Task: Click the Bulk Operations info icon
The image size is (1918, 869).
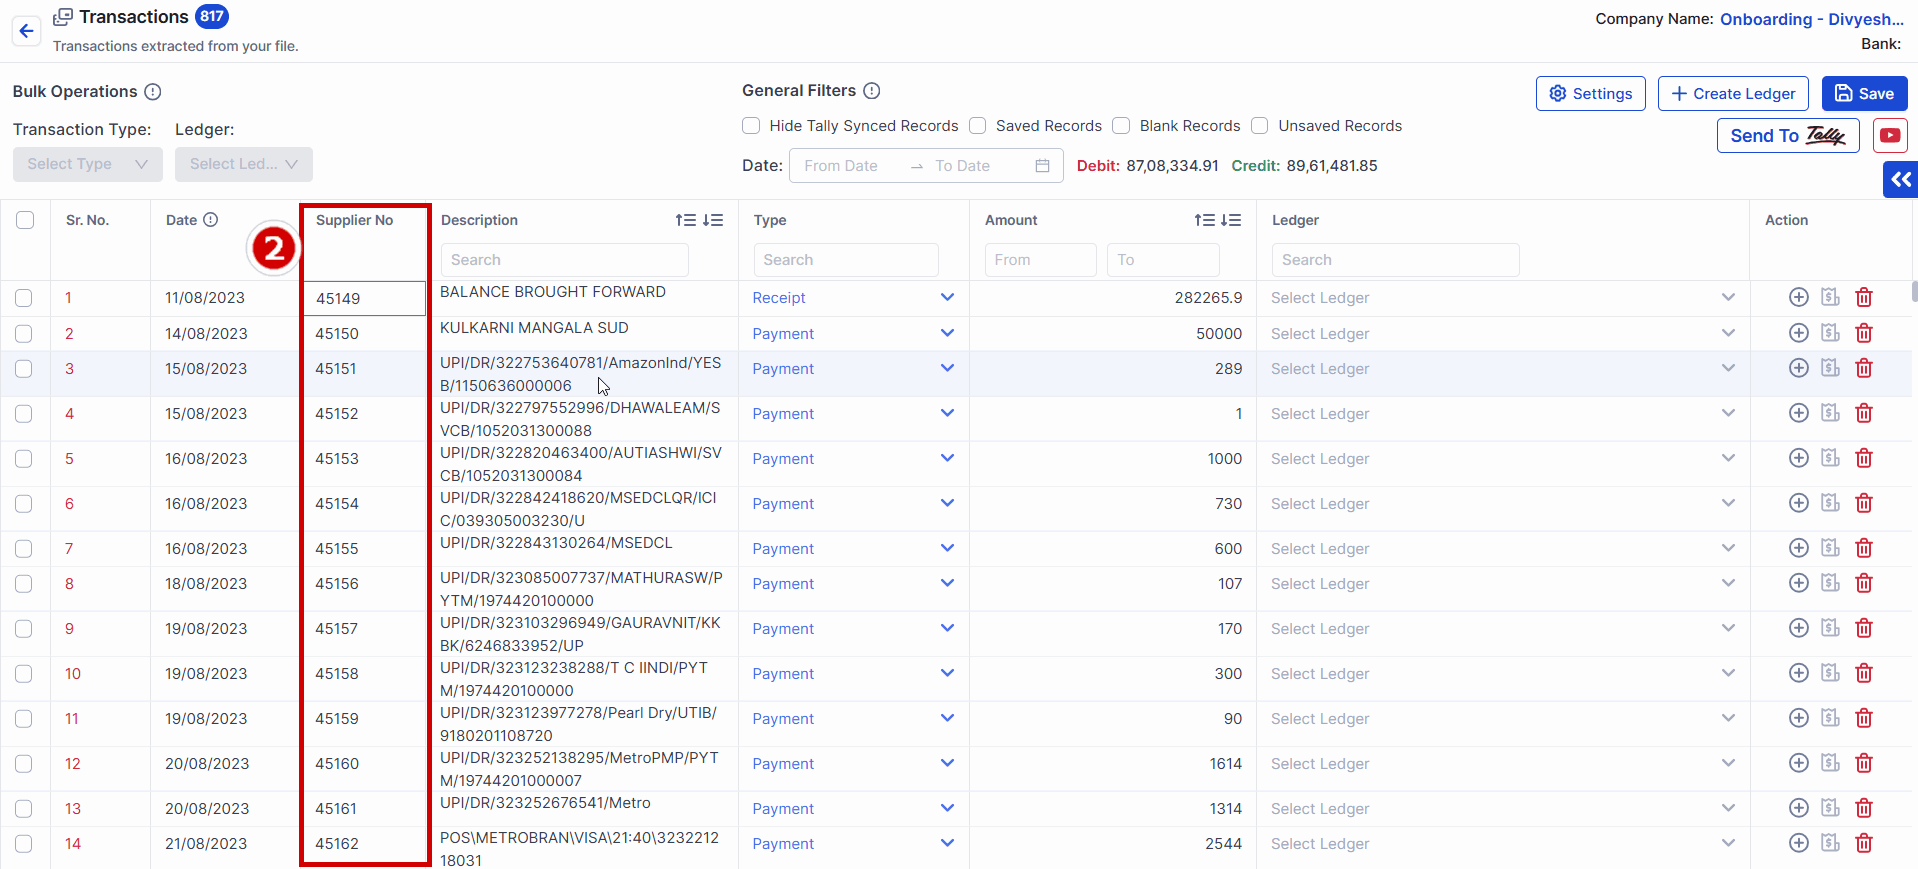Action: pos(153,92)
